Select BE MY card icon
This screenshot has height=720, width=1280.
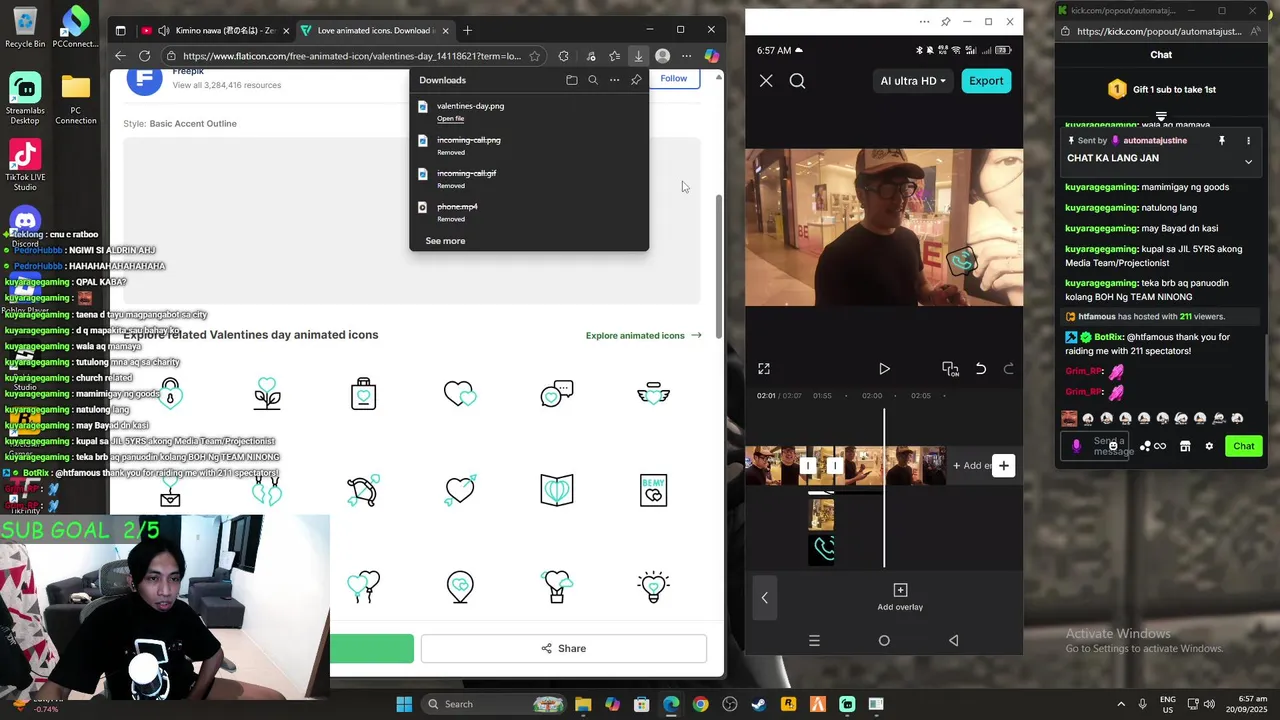(653, 490)
